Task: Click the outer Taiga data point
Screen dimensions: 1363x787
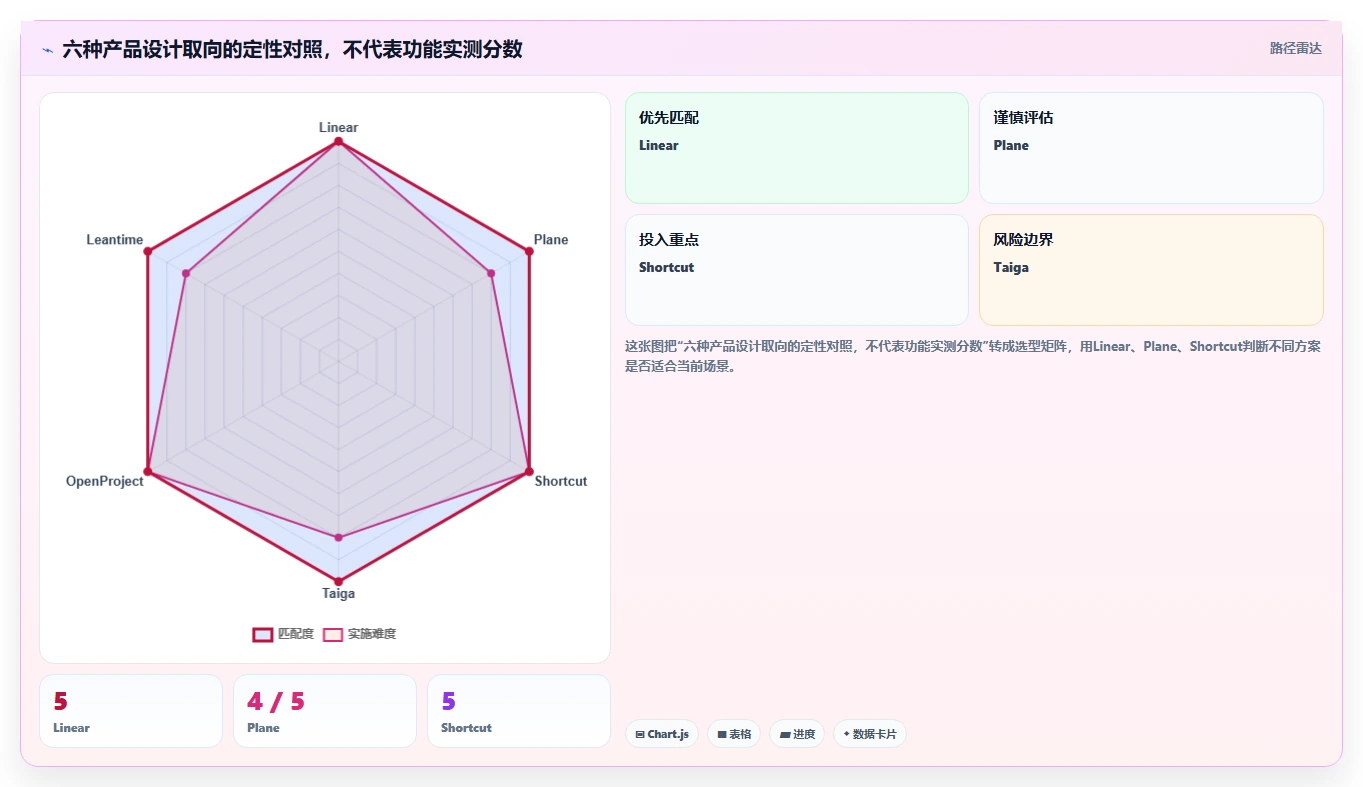Action: [338, 581]
